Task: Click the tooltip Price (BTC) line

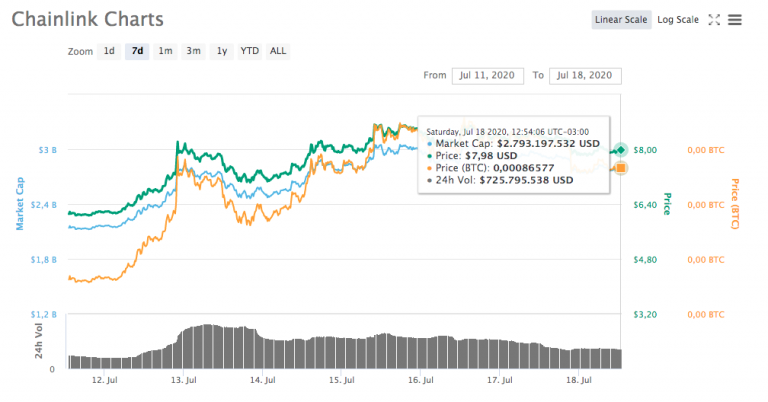Action: coord(490,168)
